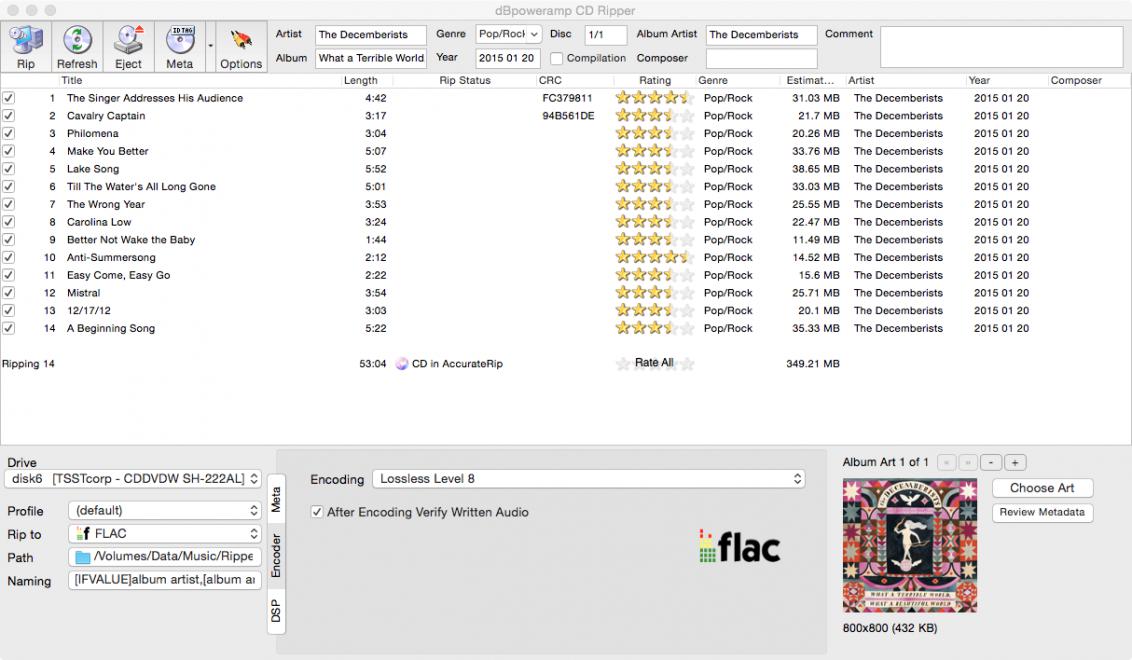Click the Choose Art button
This screenshot has width=1132, height=660.
tap(1042, 488)
